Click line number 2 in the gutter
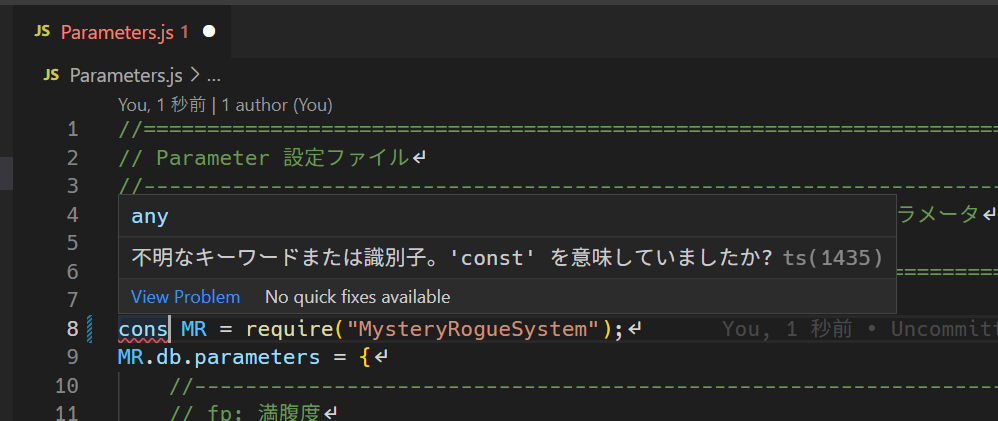Viewport: 998px width, 421px height. click(x=72, y=158)
